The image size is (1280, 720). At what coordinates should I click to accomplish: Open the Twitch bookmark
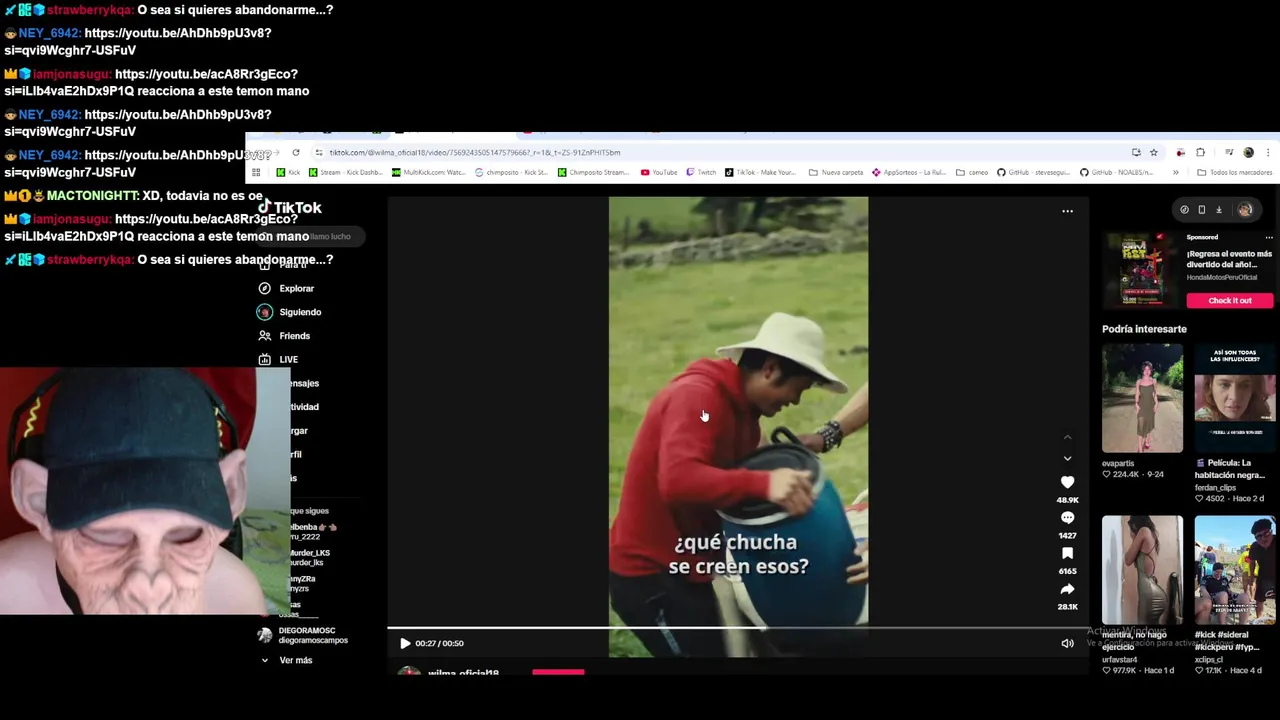point(701,172)
